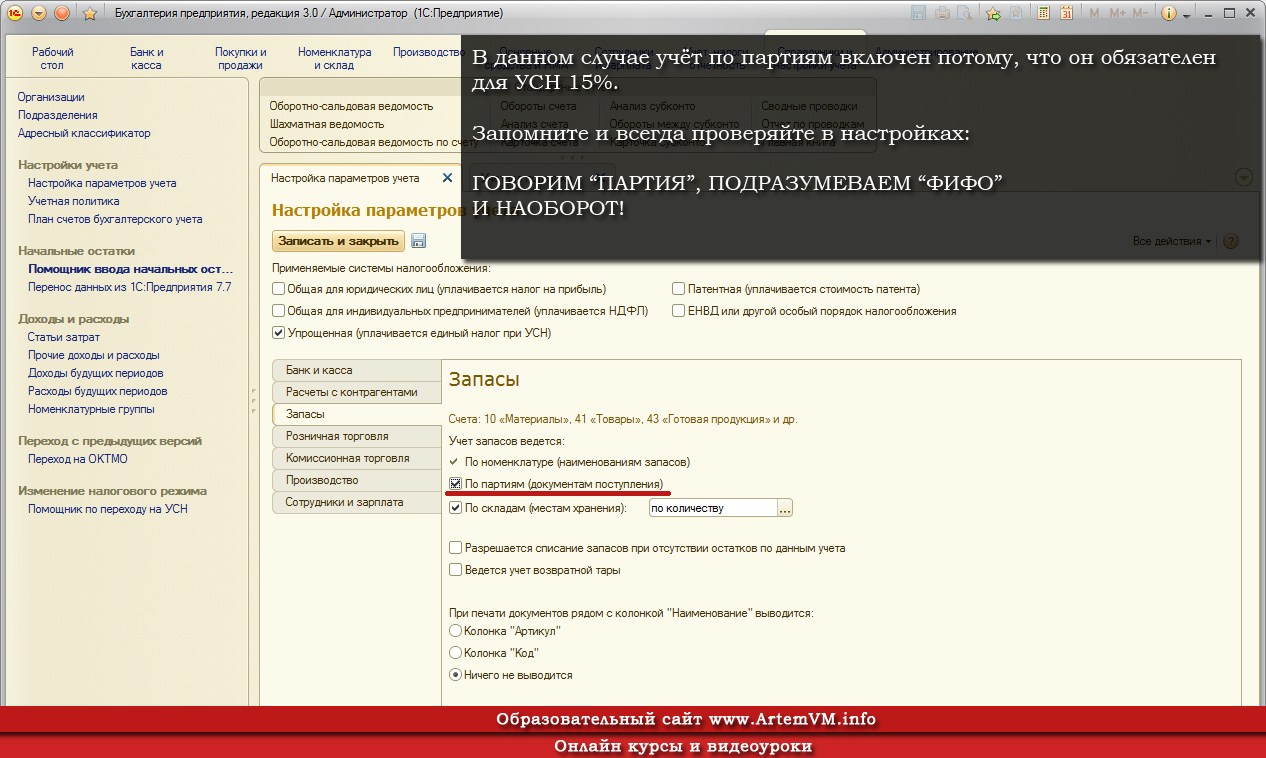Image resolution: width=1266 pixels, height=758 pixels.
Task: Open the 1C main menu logo
Action: (x=16, y=13)
